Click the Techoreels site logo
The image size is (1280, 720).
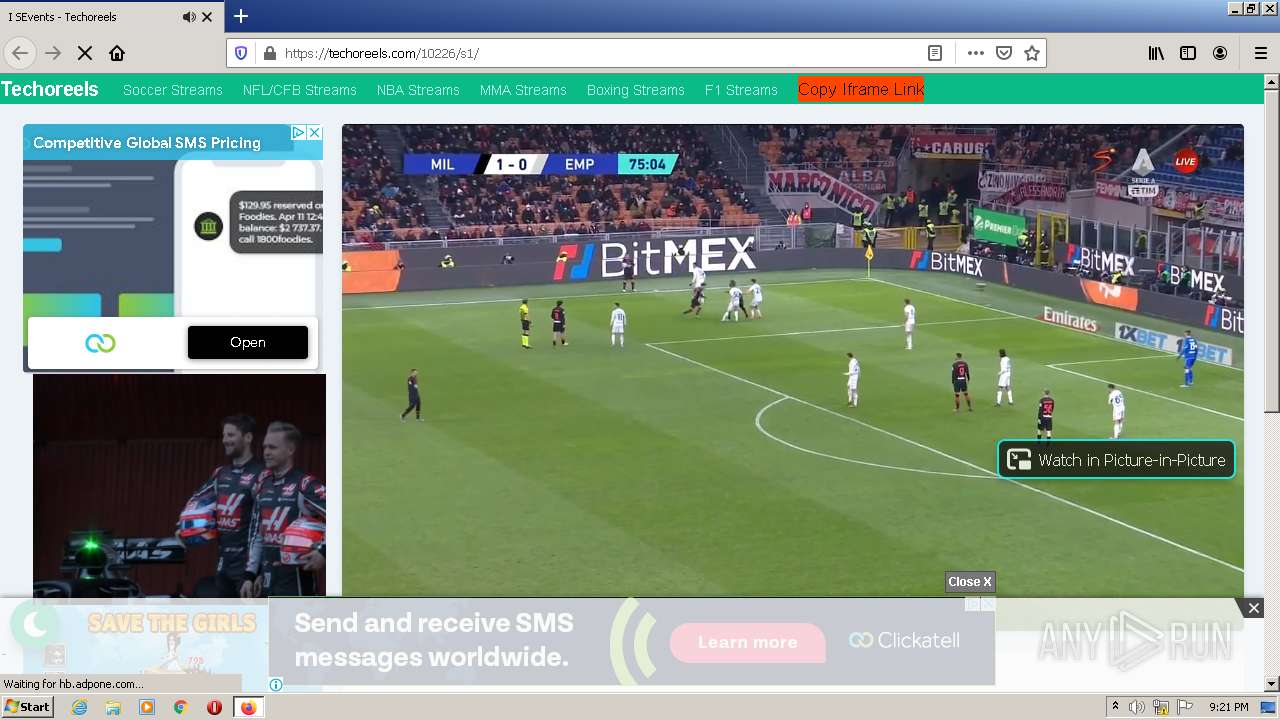click(50, 89)
